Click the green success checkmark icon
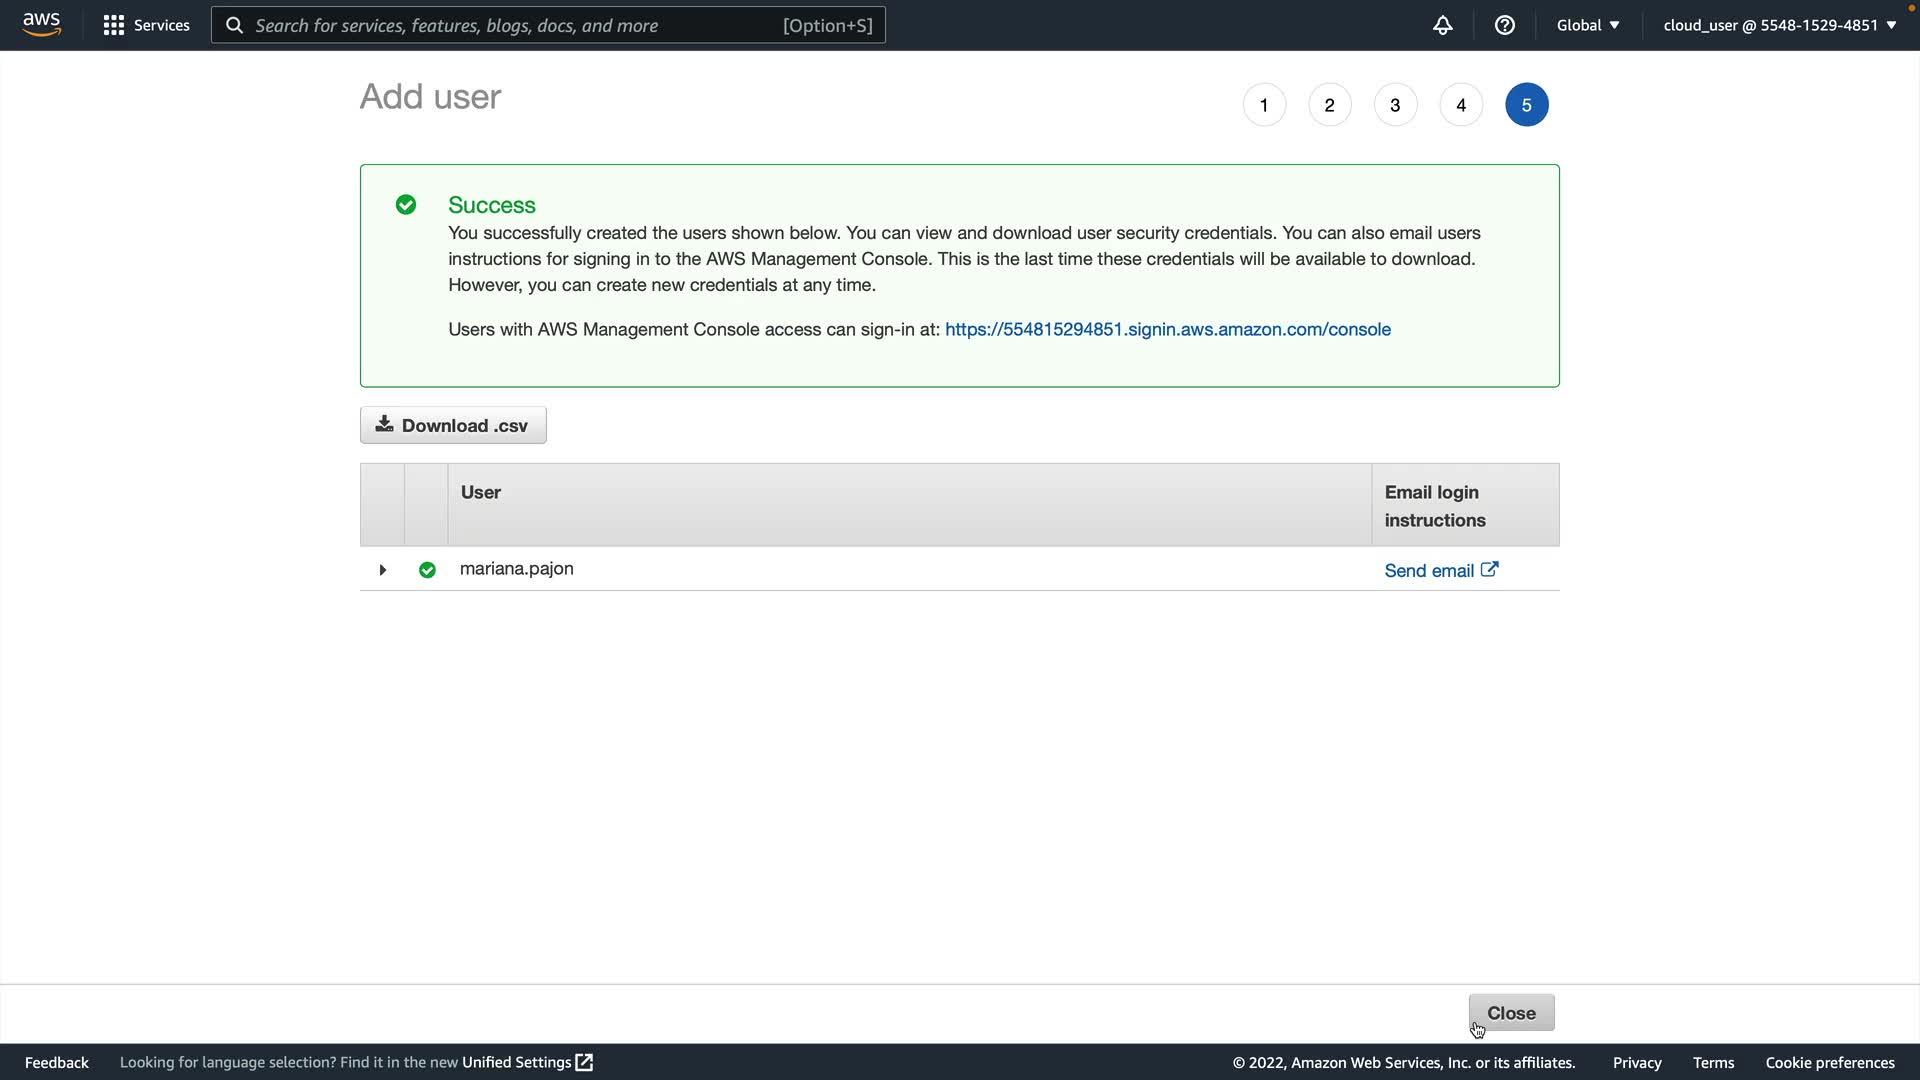 406,205
